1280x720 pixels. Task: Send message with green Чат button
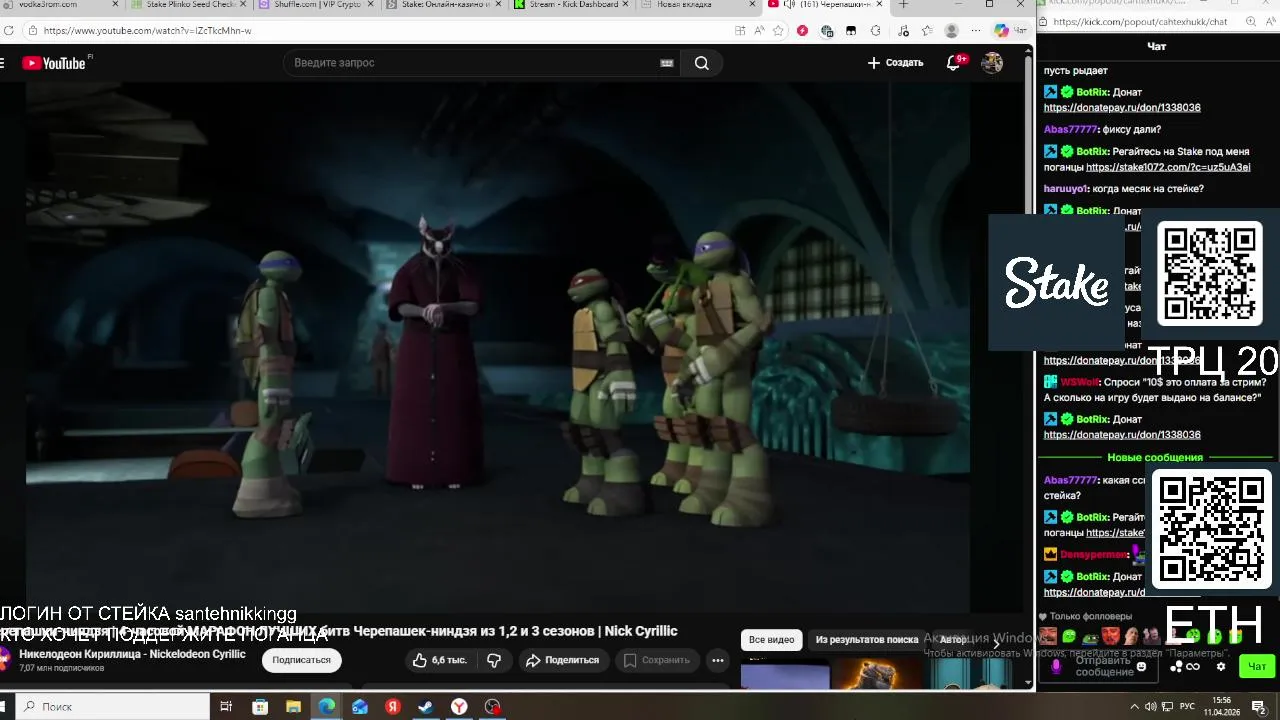click(x=1257, y=666)
